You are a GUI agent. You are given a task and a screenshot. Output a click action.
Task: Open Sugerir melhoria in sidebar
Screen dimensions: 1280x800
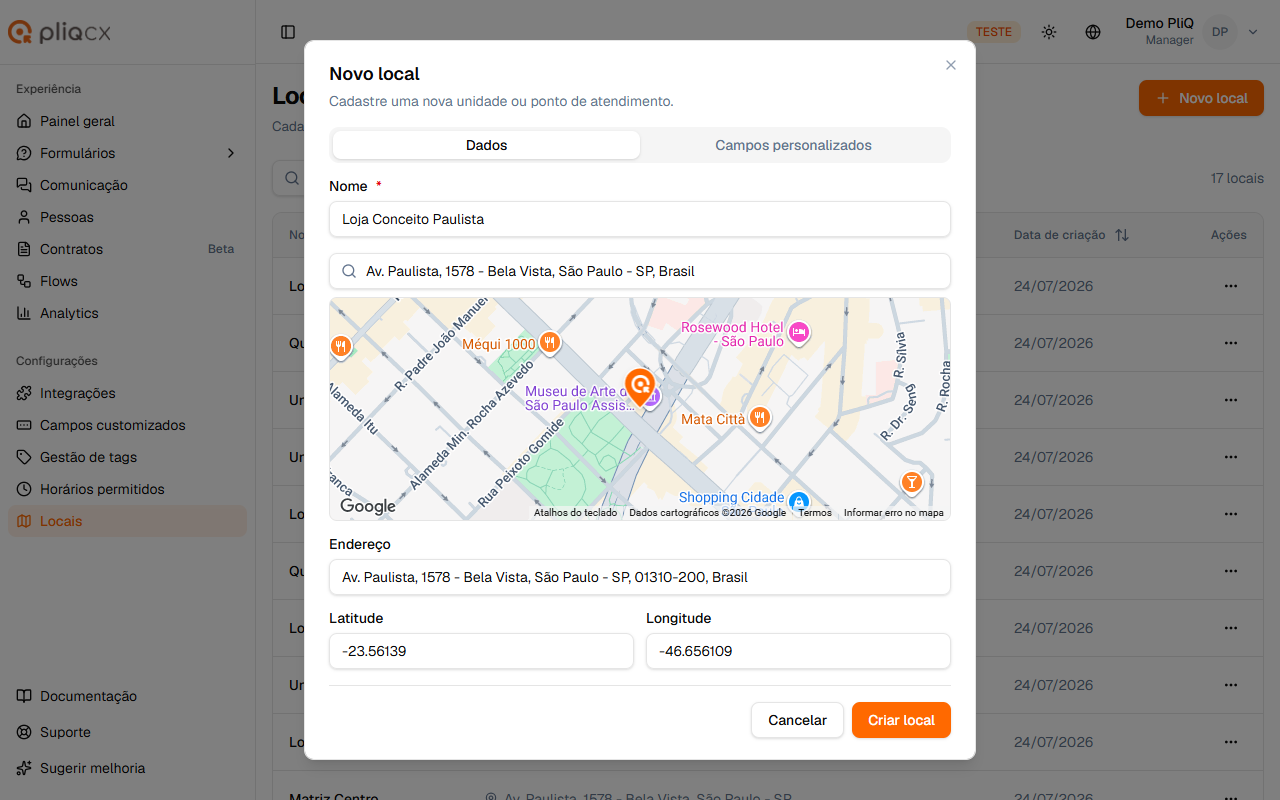point(127,768)
